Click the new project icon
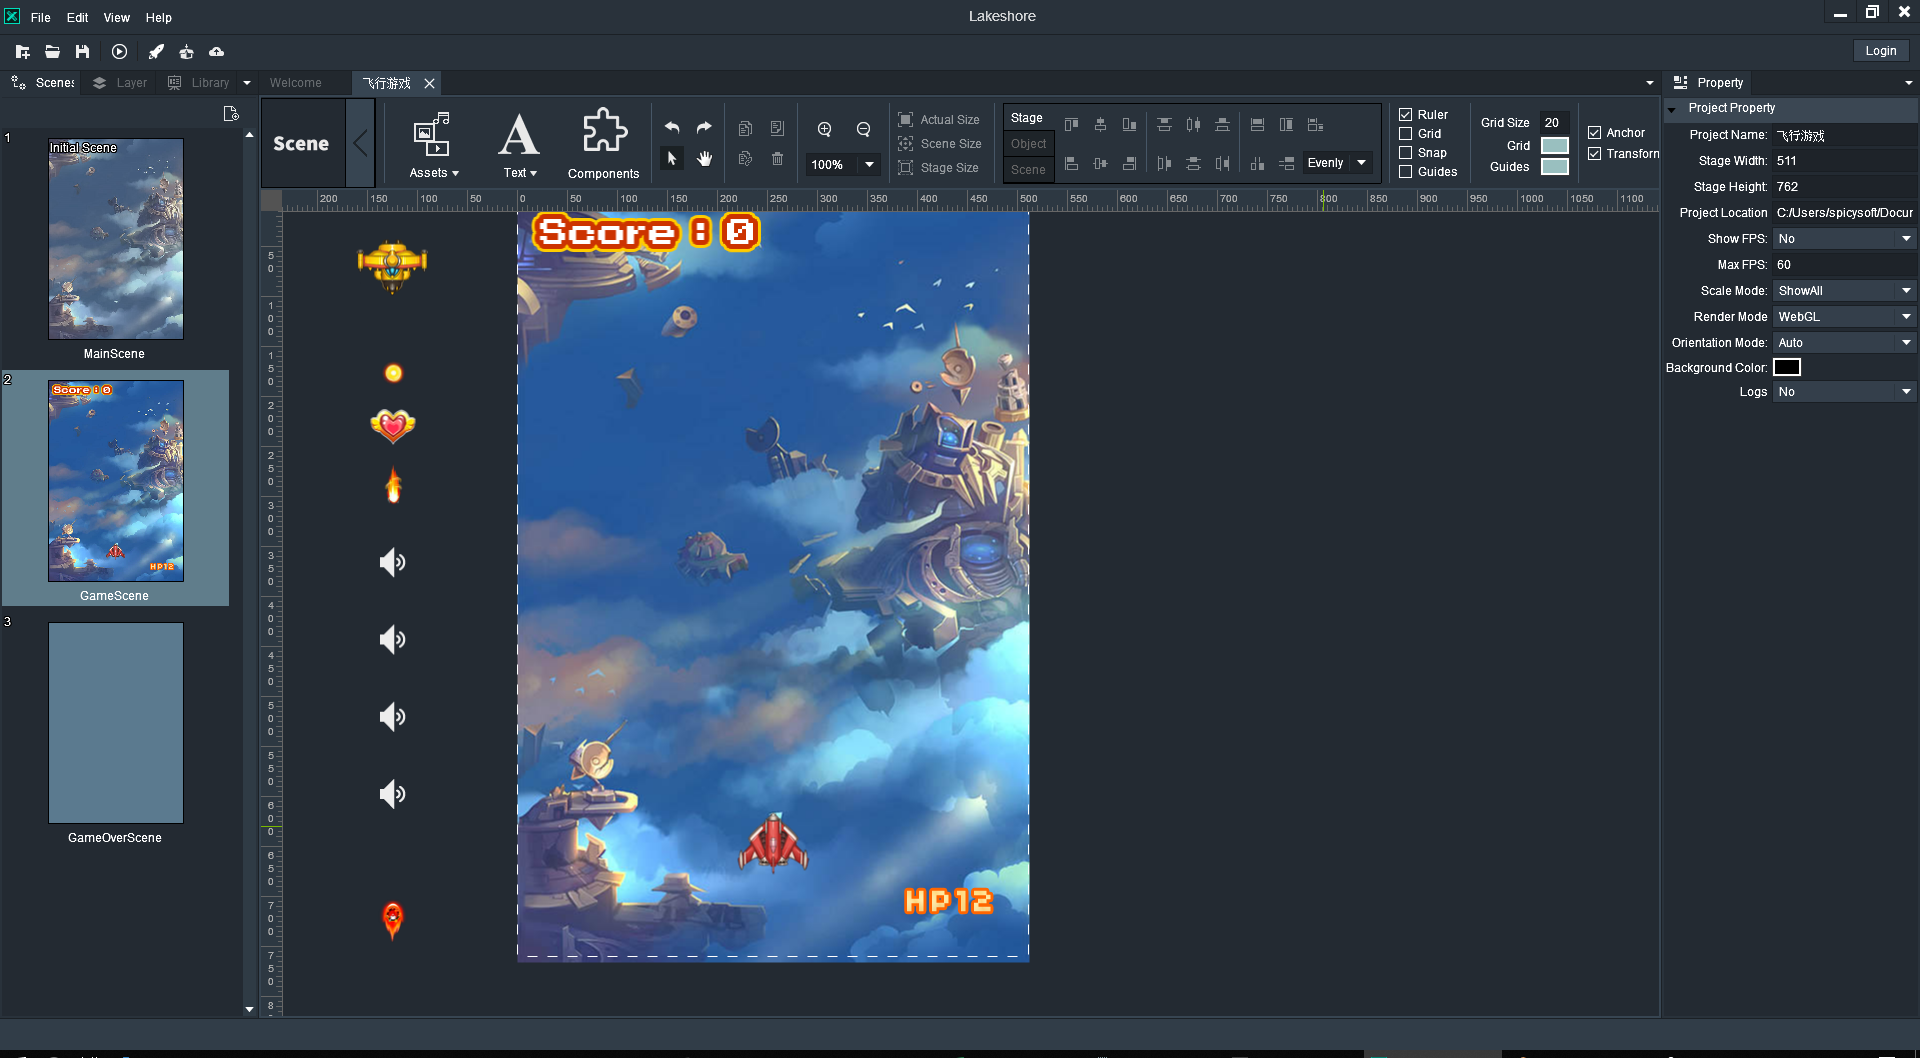 point(22,51)
